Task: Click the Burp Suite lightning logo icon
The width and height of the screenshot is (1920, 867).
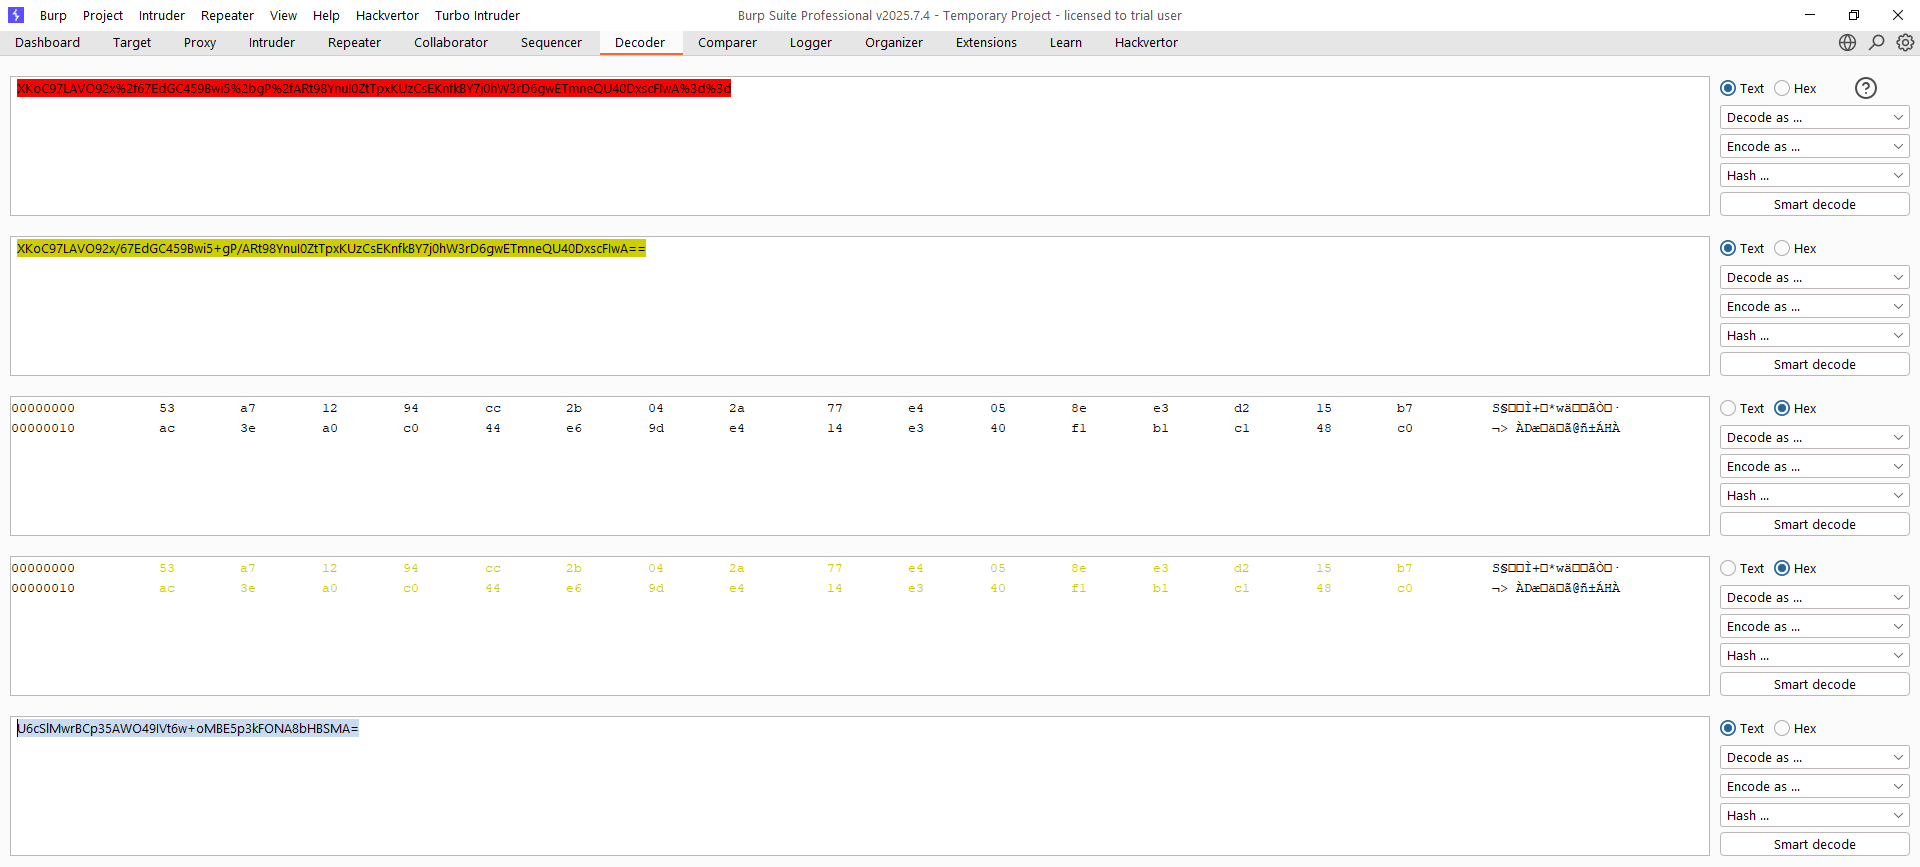Action: [16, 15]
